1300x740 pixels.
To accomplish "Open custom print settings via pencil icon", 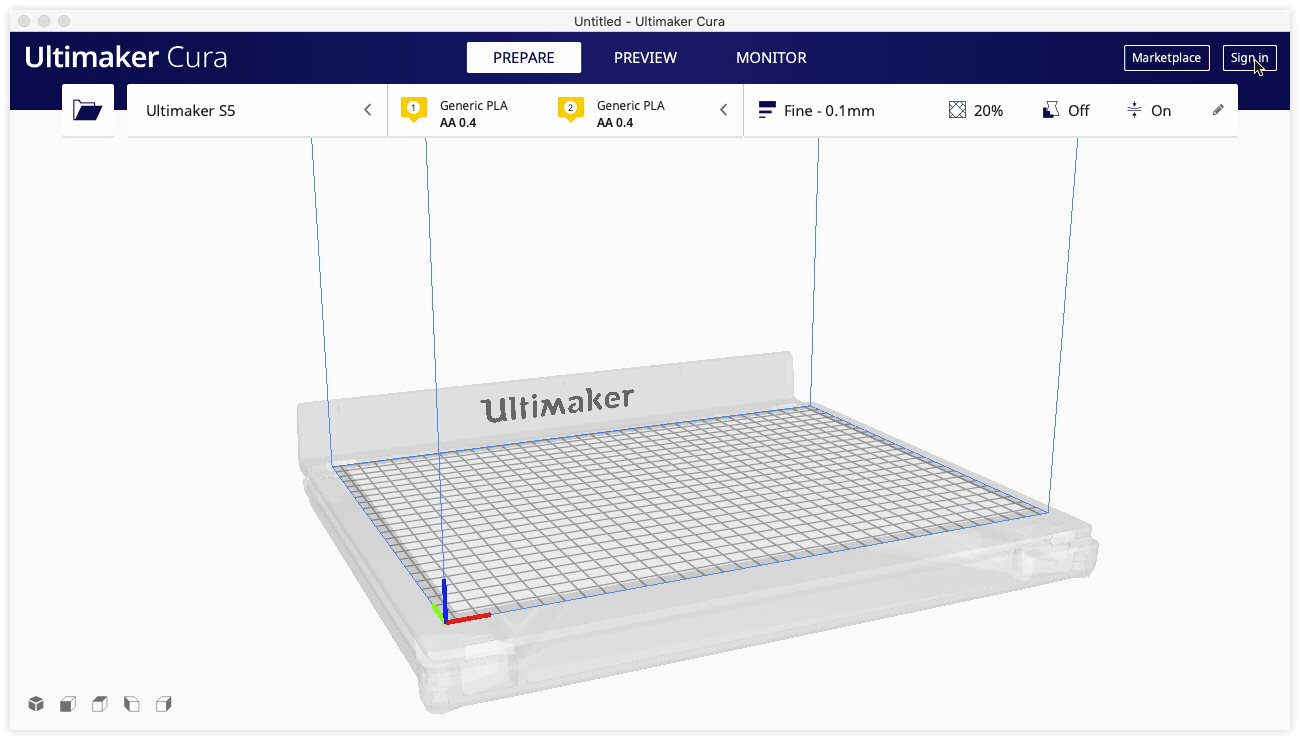I will tap(1218, 109).
